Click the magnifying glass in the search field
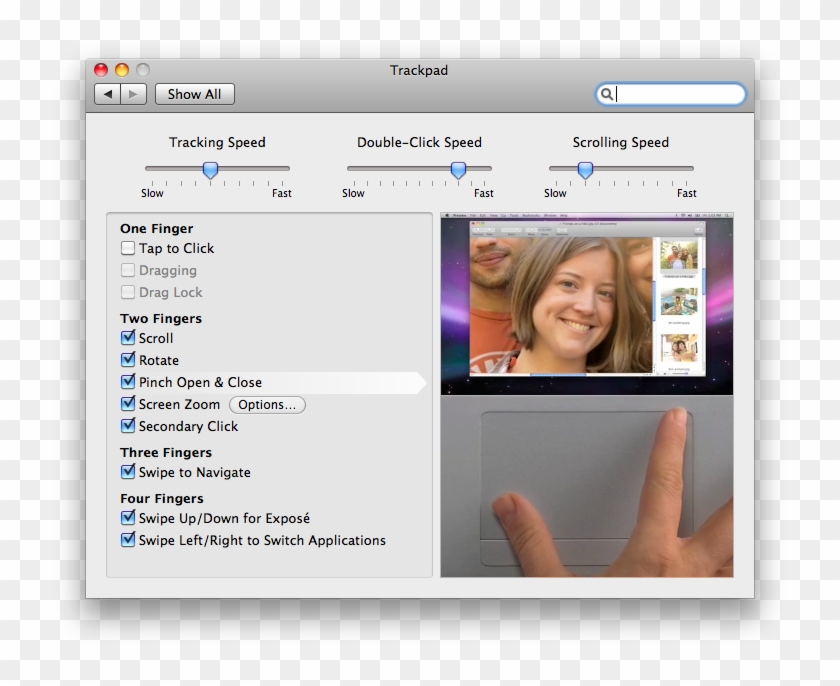The height and width of the screenshot is (686, 840). 606,94
